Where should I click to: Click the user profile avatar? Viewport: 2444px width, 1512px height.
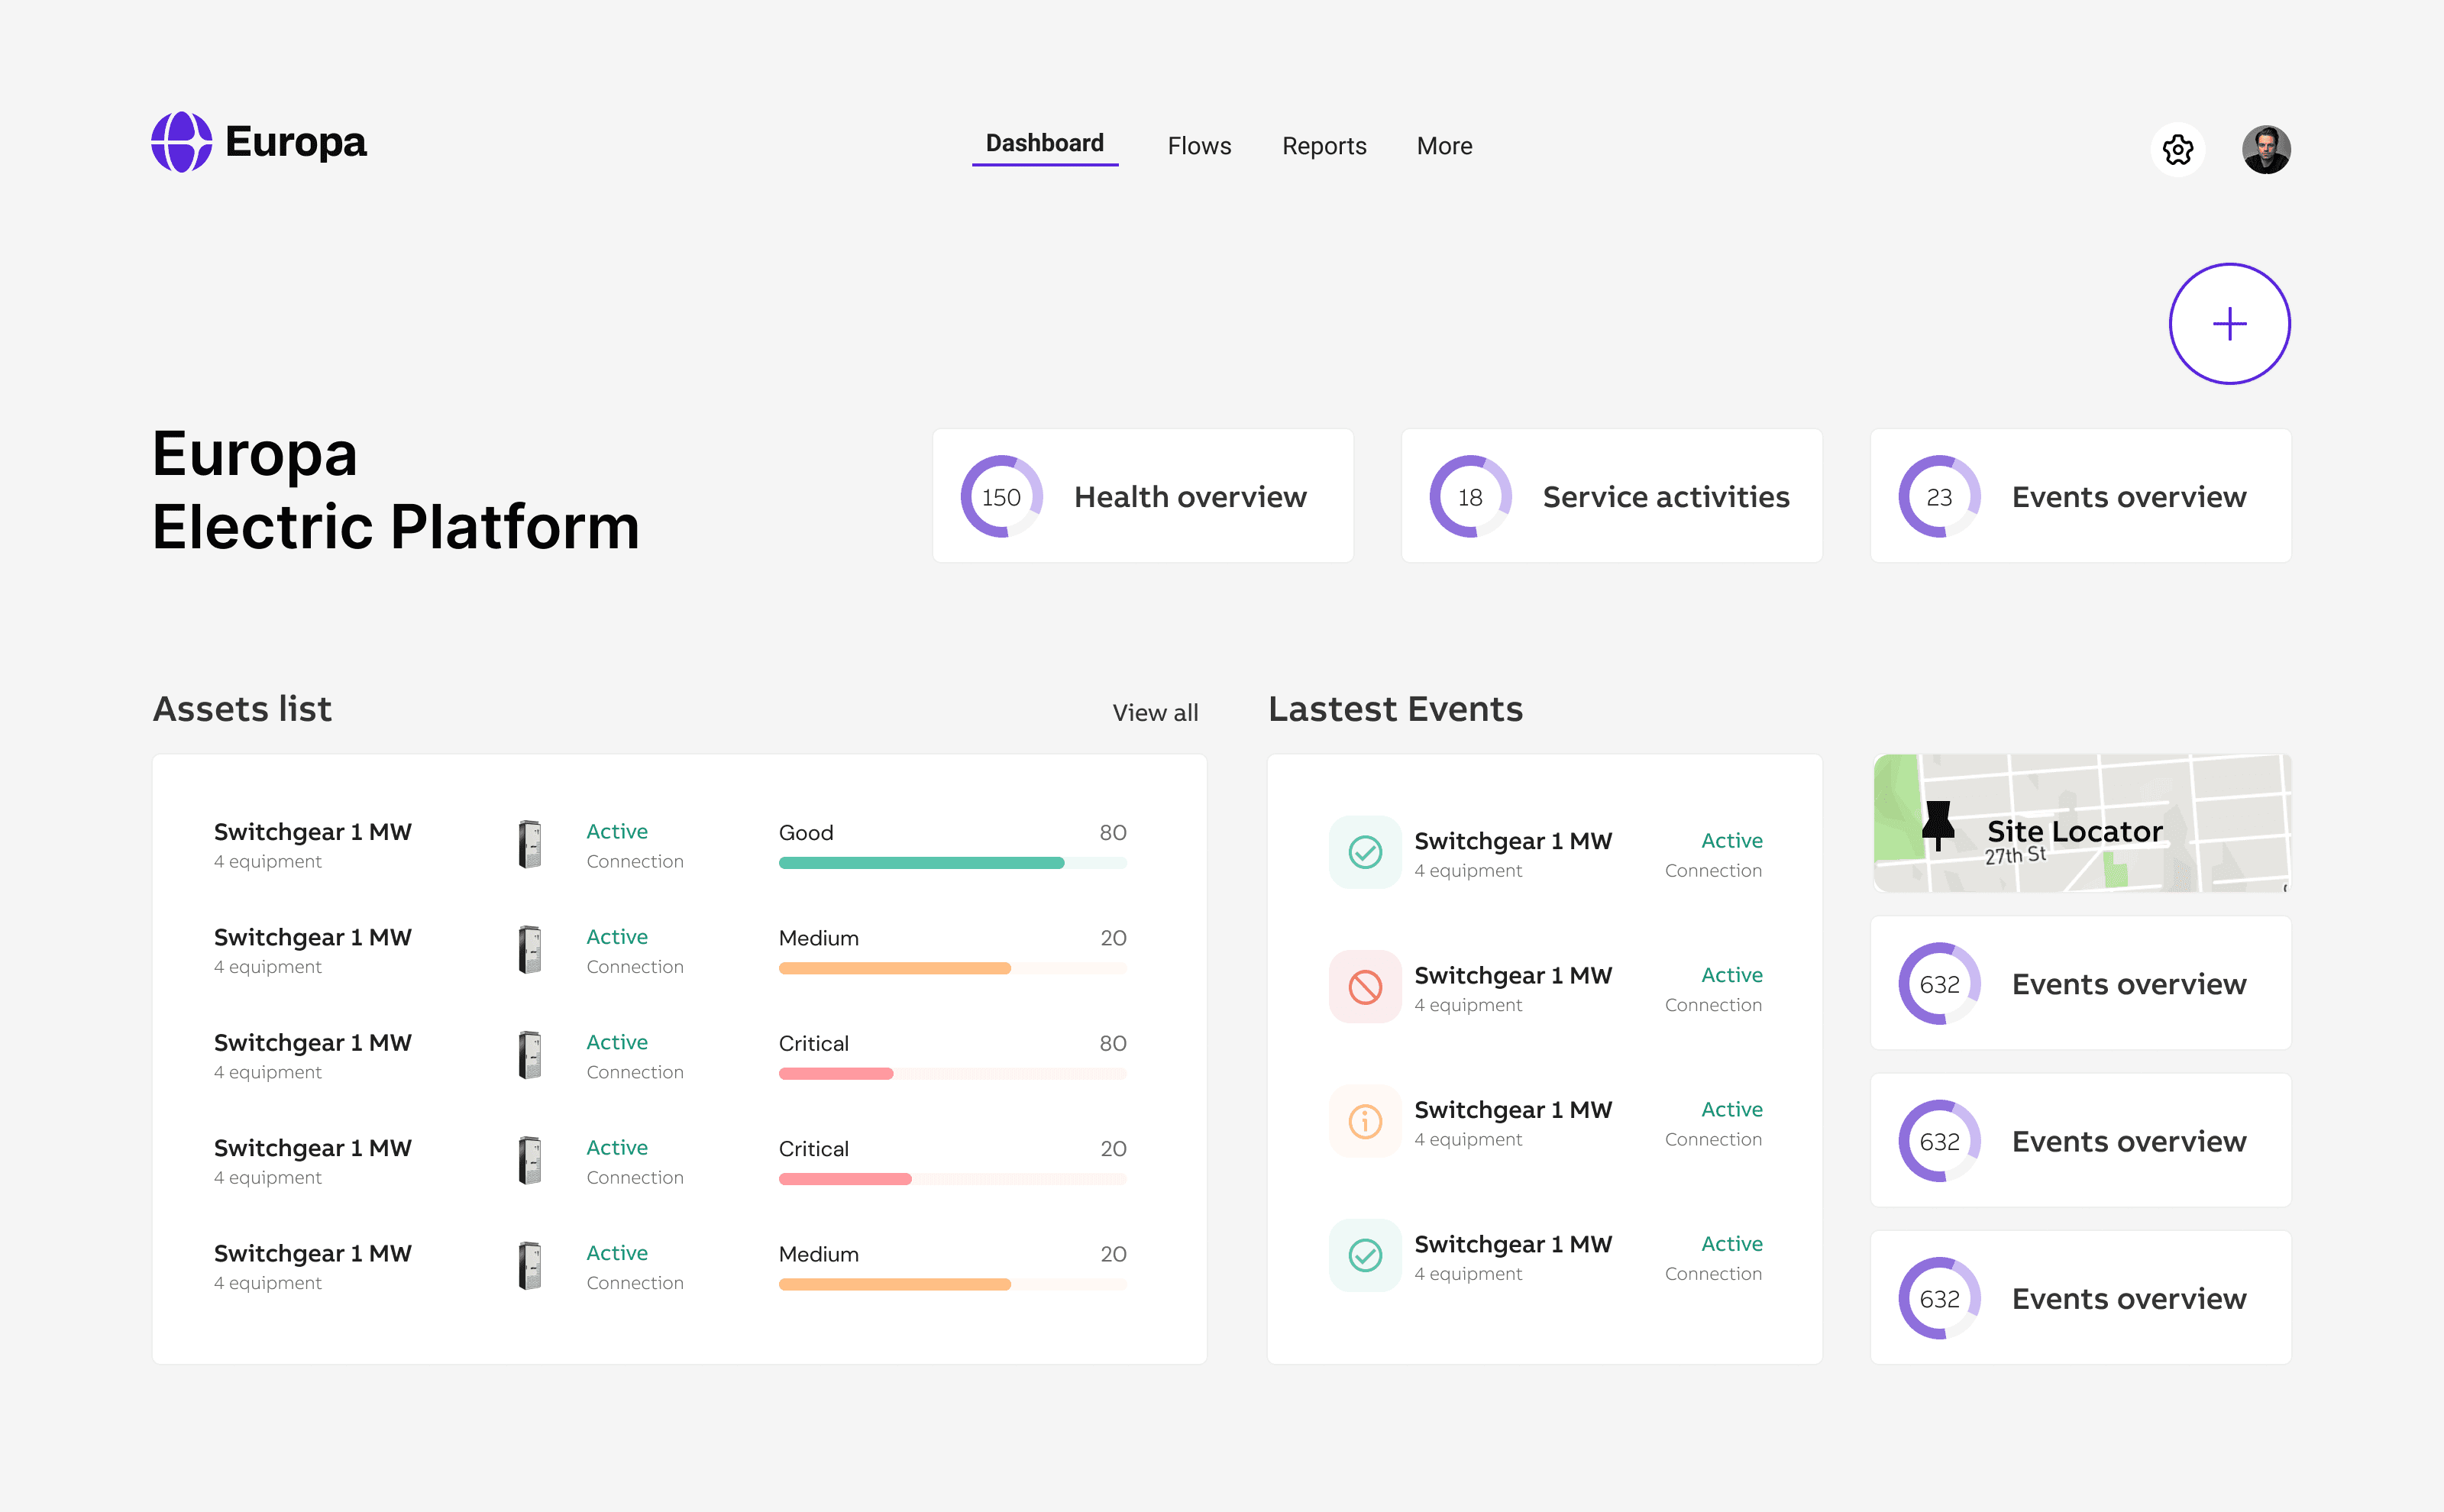point(2265,150)
